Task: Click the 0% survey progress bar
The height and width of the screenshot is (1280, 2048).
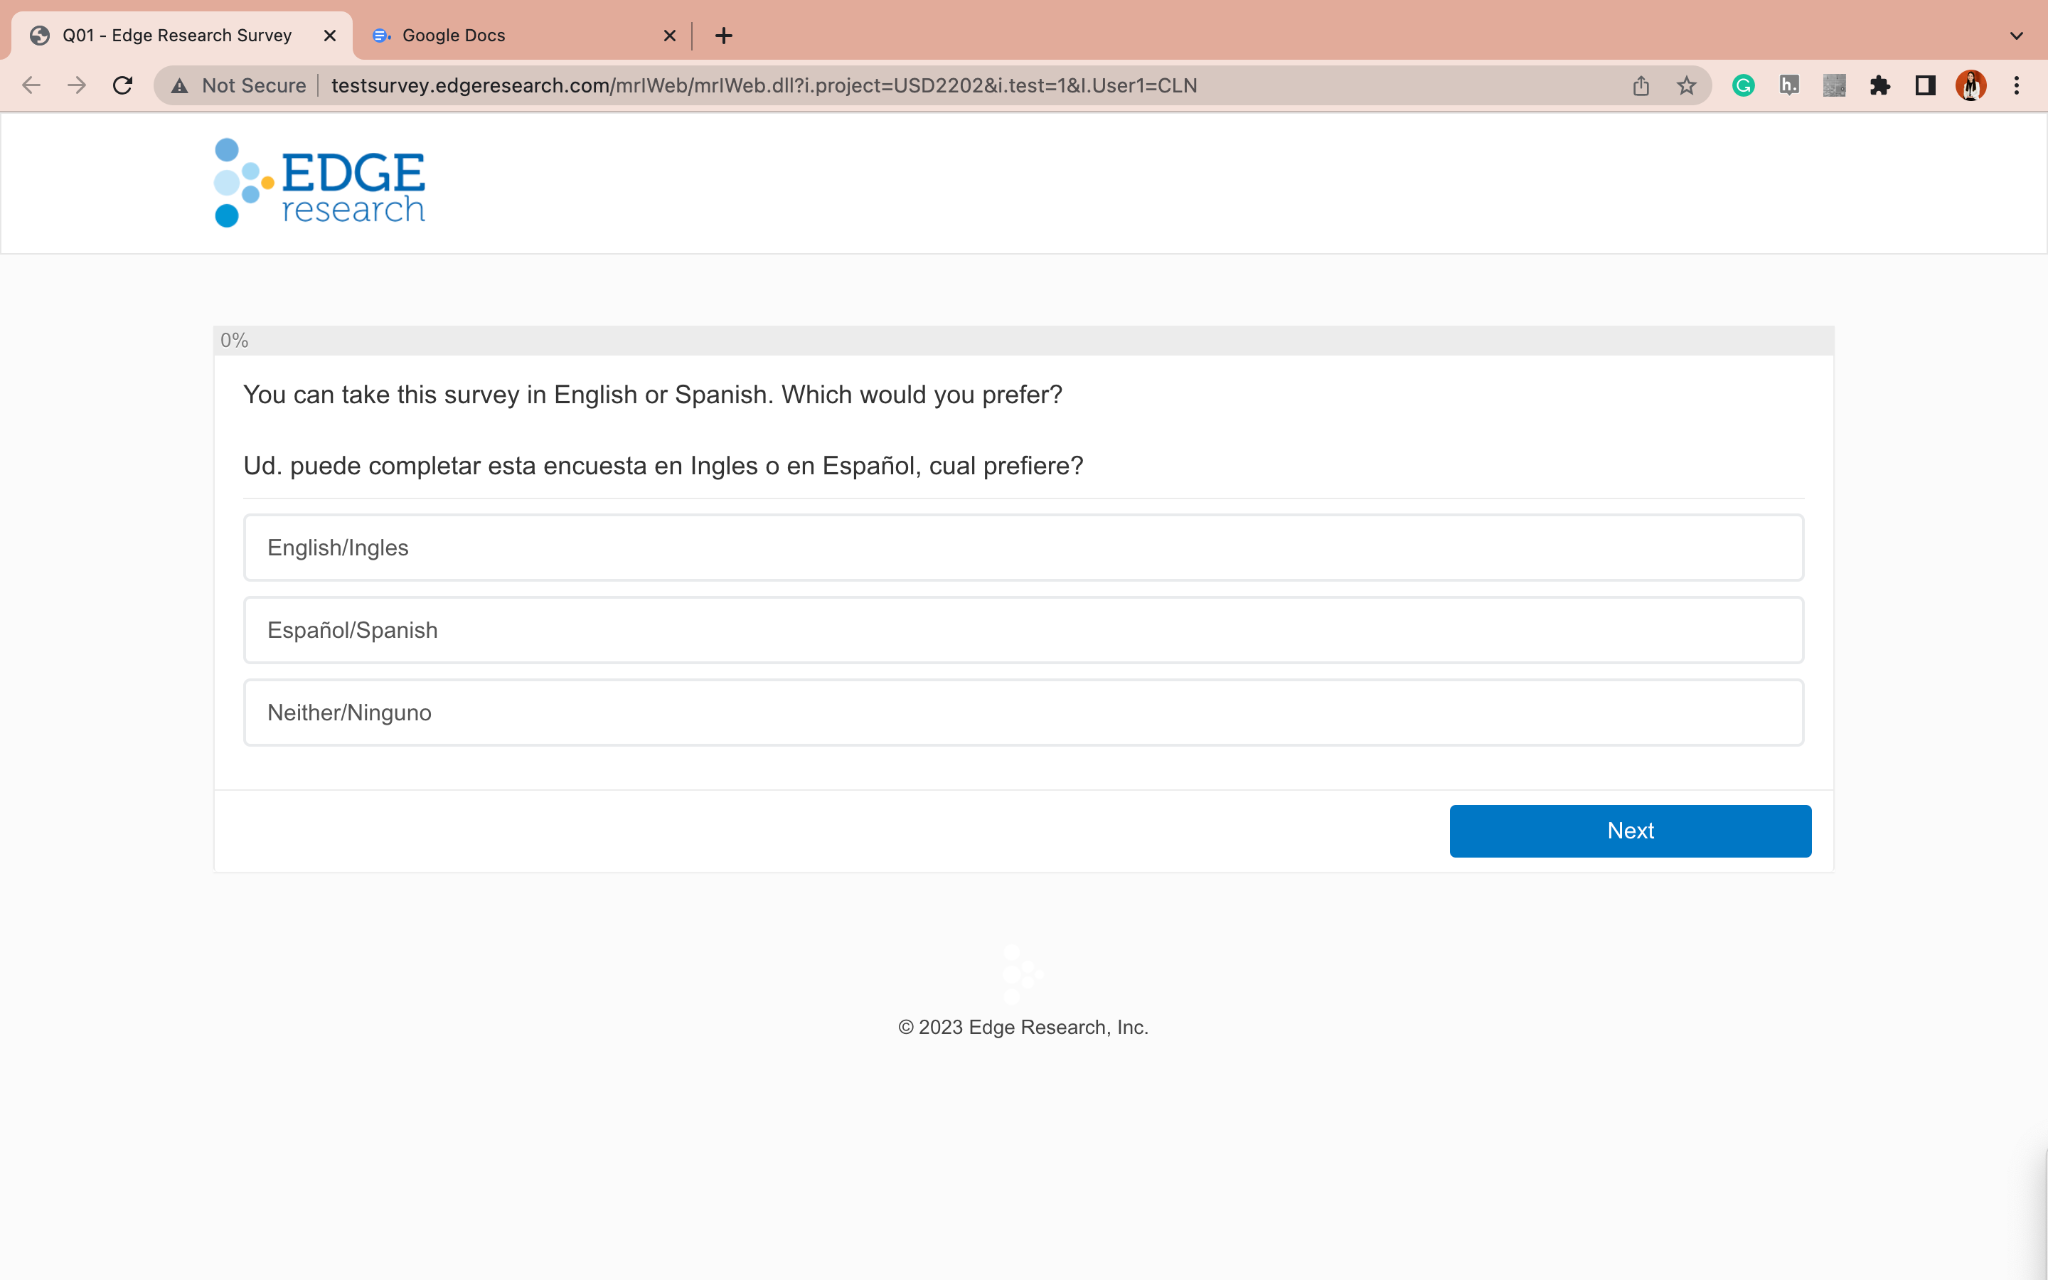Action: coord(1023,341)
